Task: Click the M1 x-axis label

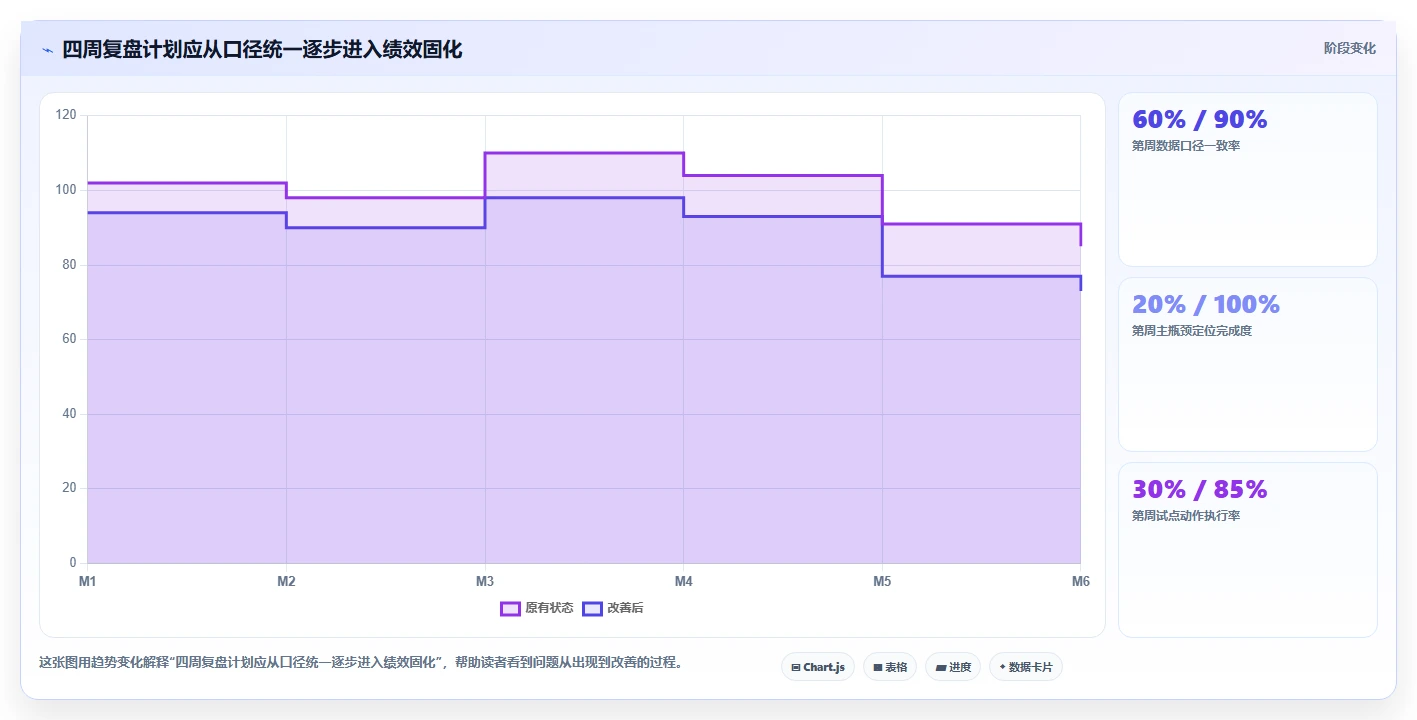Action: 87,581
